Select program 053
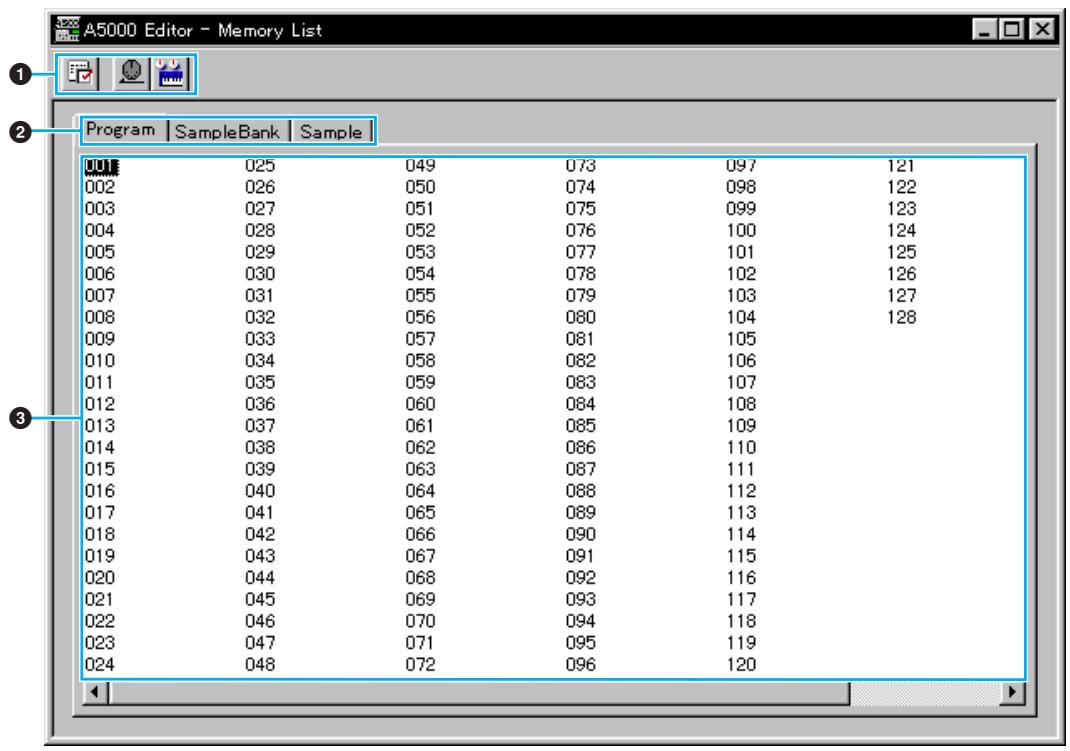The height and width of the screenshot is (751, 1070). point(420,252)
